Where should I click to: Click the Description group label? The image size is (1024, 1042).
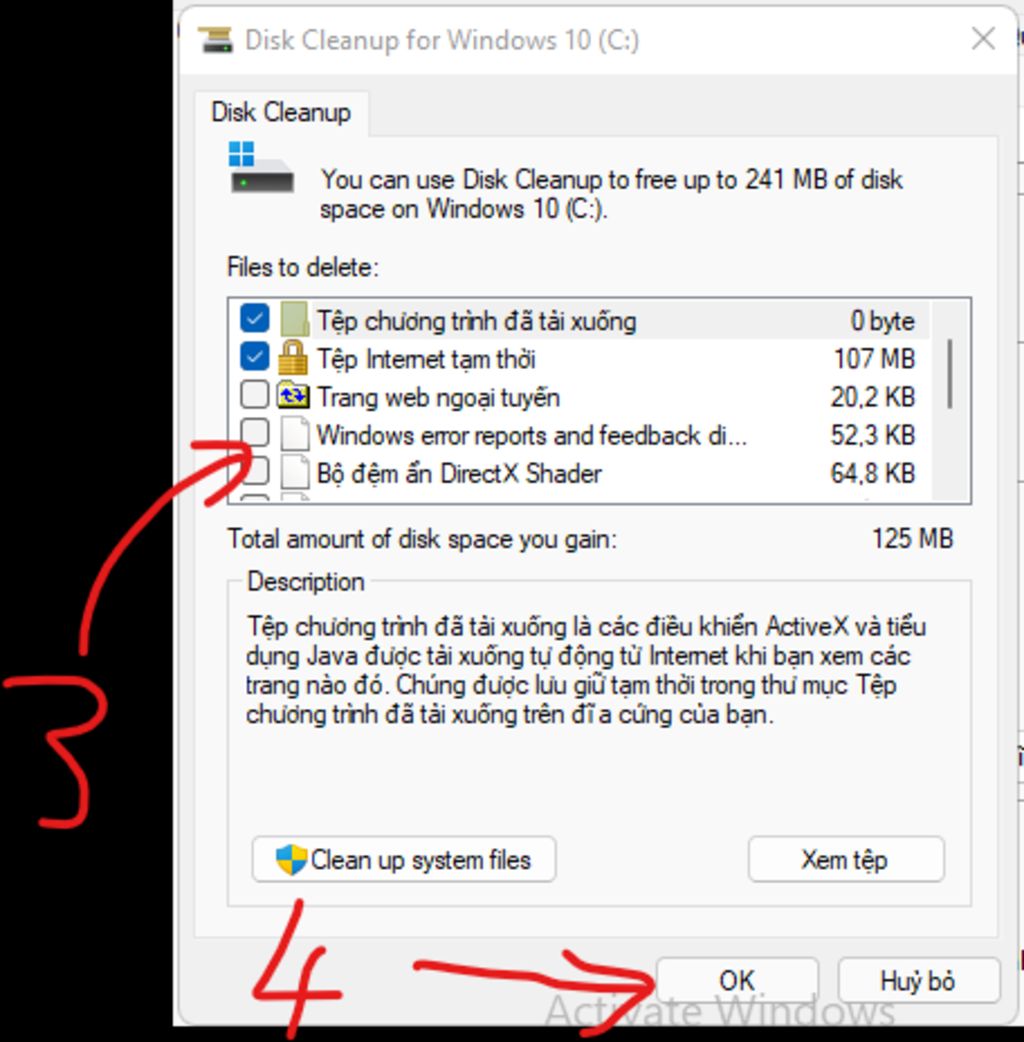pos(306,581)
